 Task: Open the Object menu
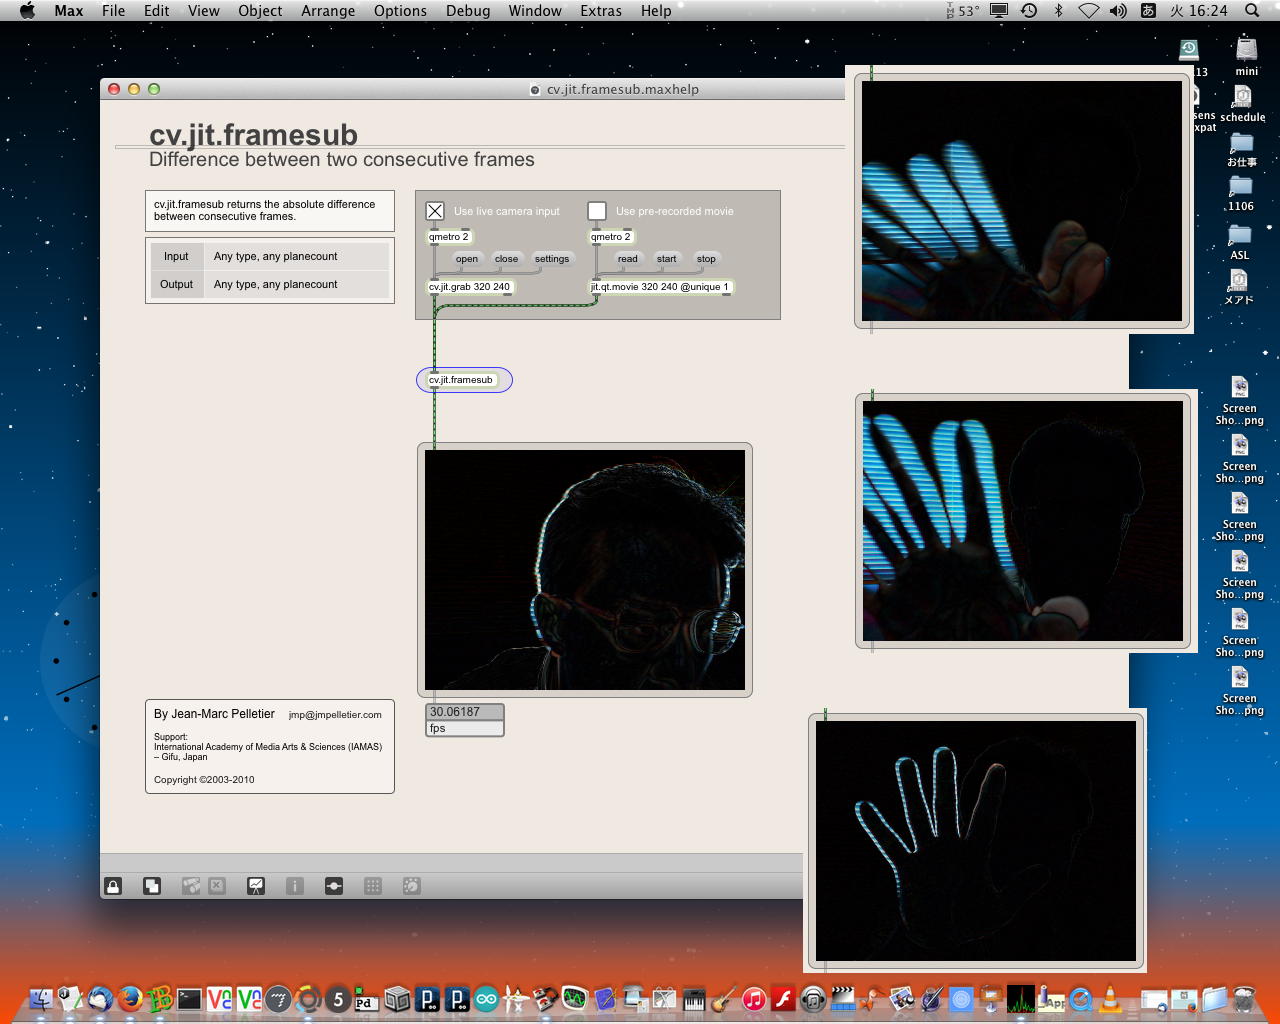pyautogui.click(x=260, y=11)
